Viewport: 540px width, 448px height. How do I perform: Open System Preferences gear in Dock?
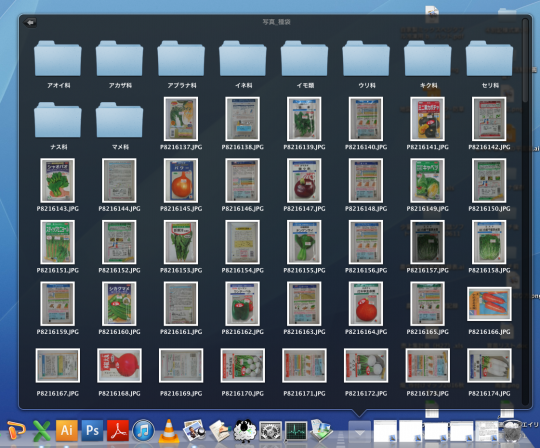pos(271,431)
